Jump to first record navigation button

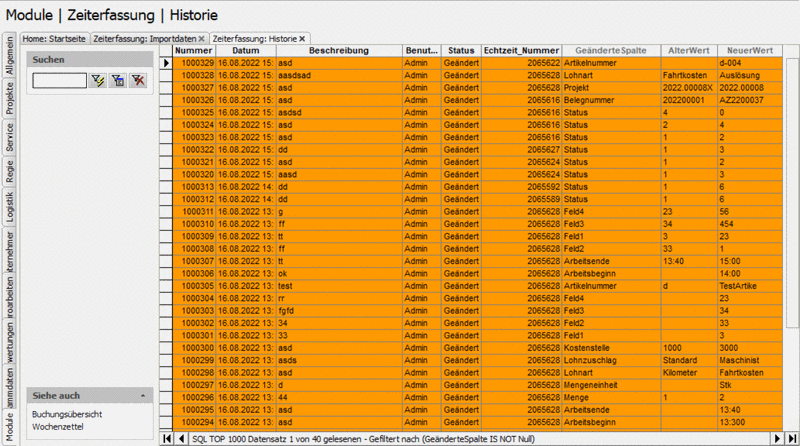coord(167,438)
